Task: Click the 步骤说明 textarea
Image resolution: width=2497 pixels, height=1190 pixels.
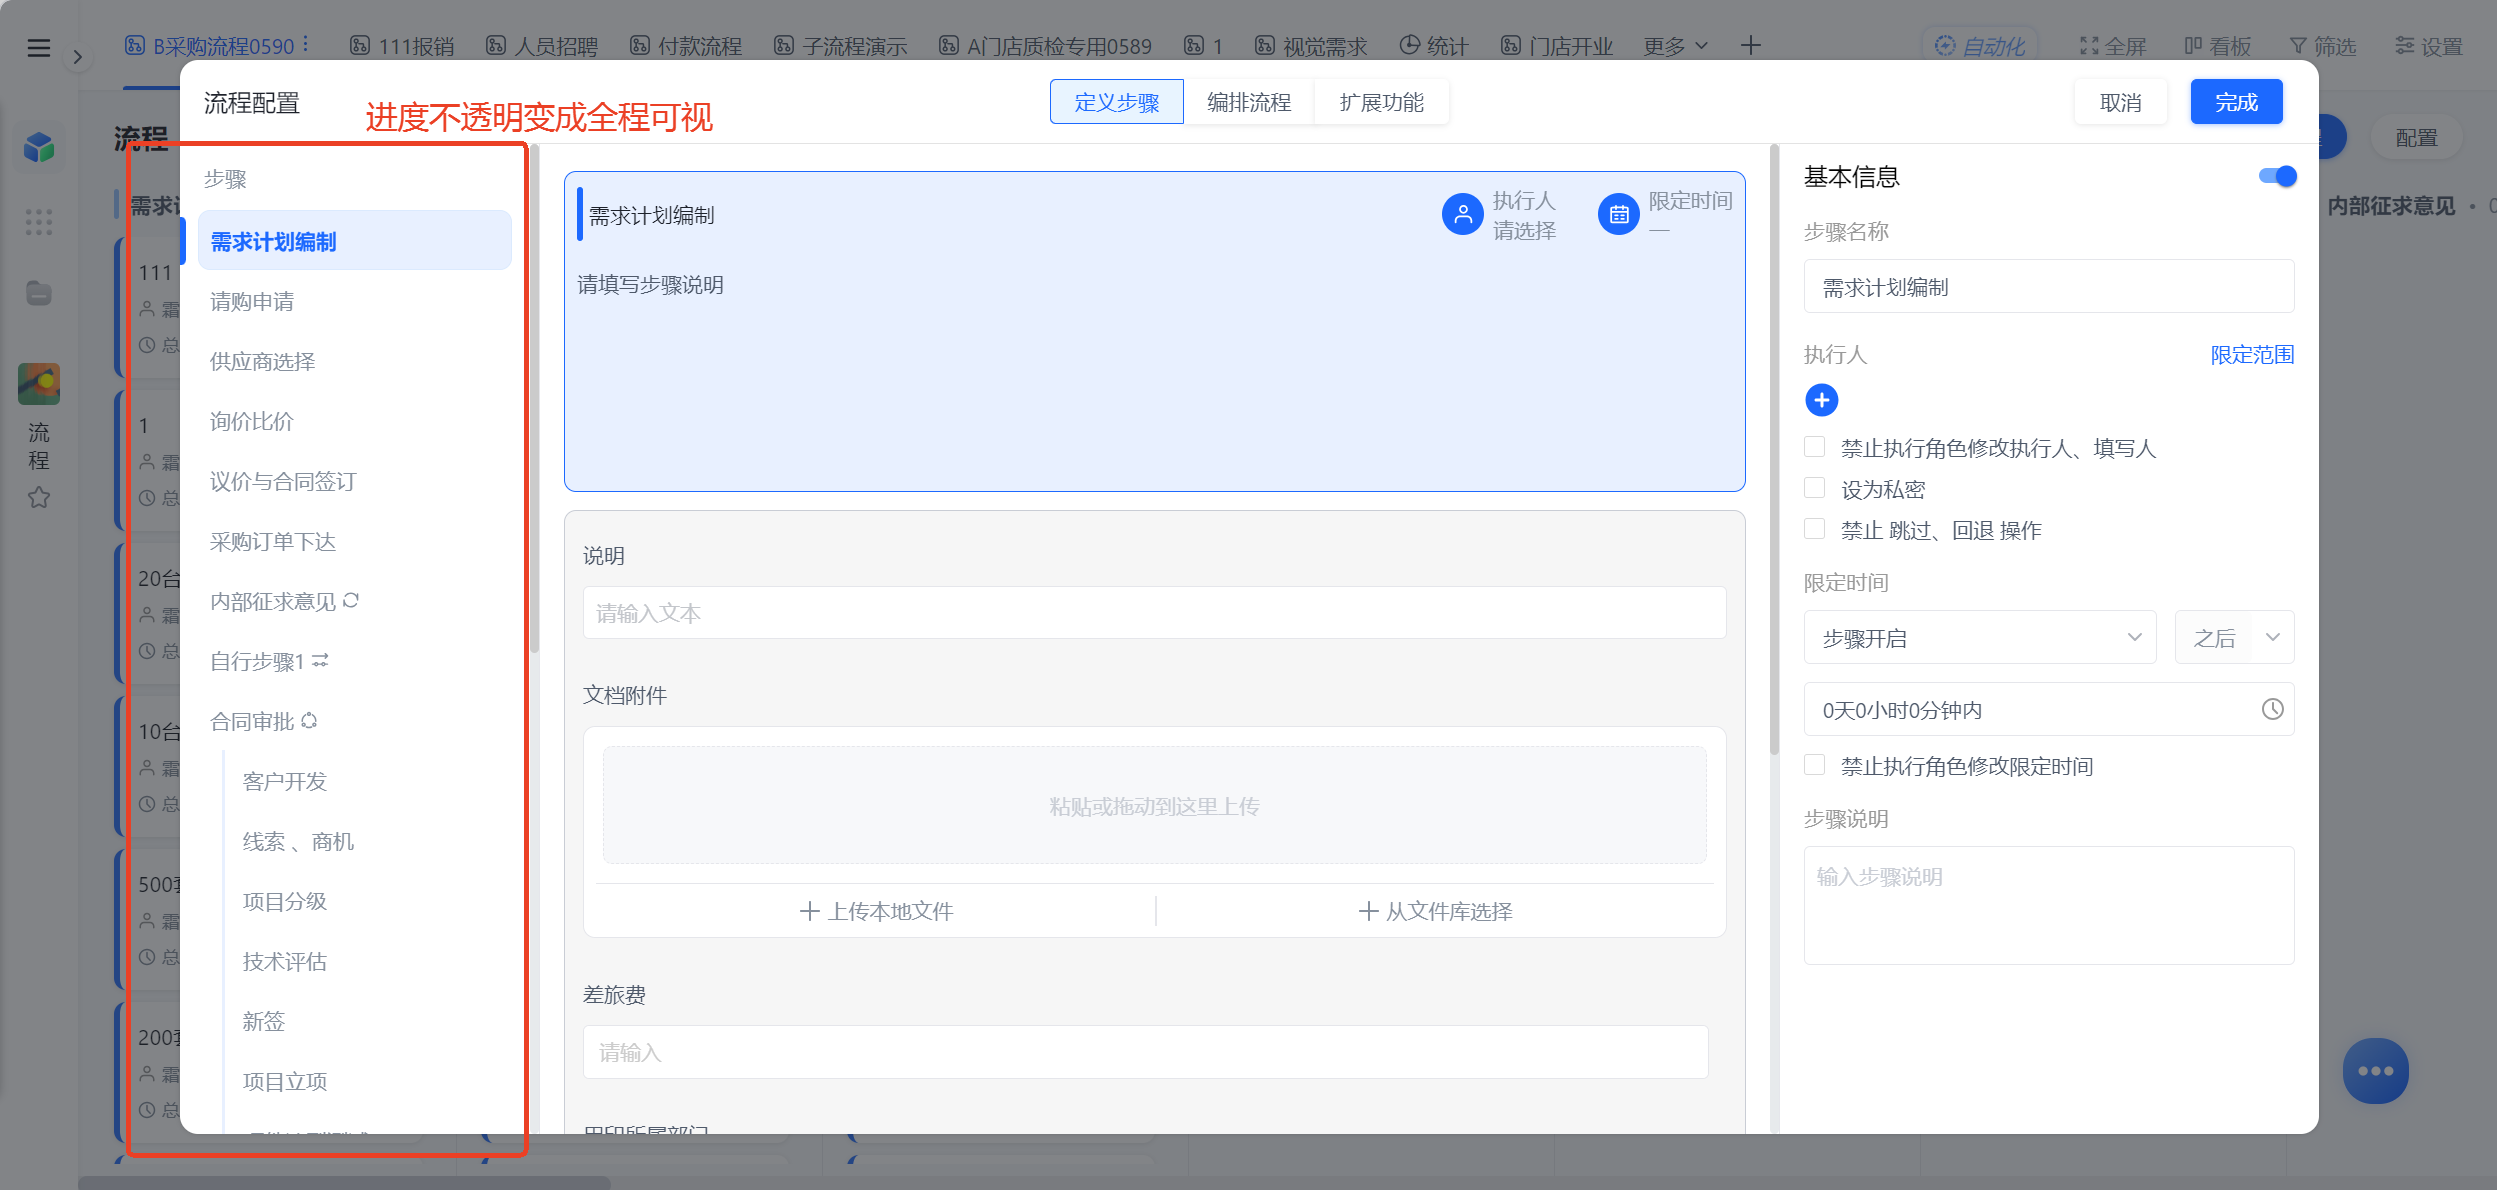Action: pyautogui.click(x=2048, y=905)
